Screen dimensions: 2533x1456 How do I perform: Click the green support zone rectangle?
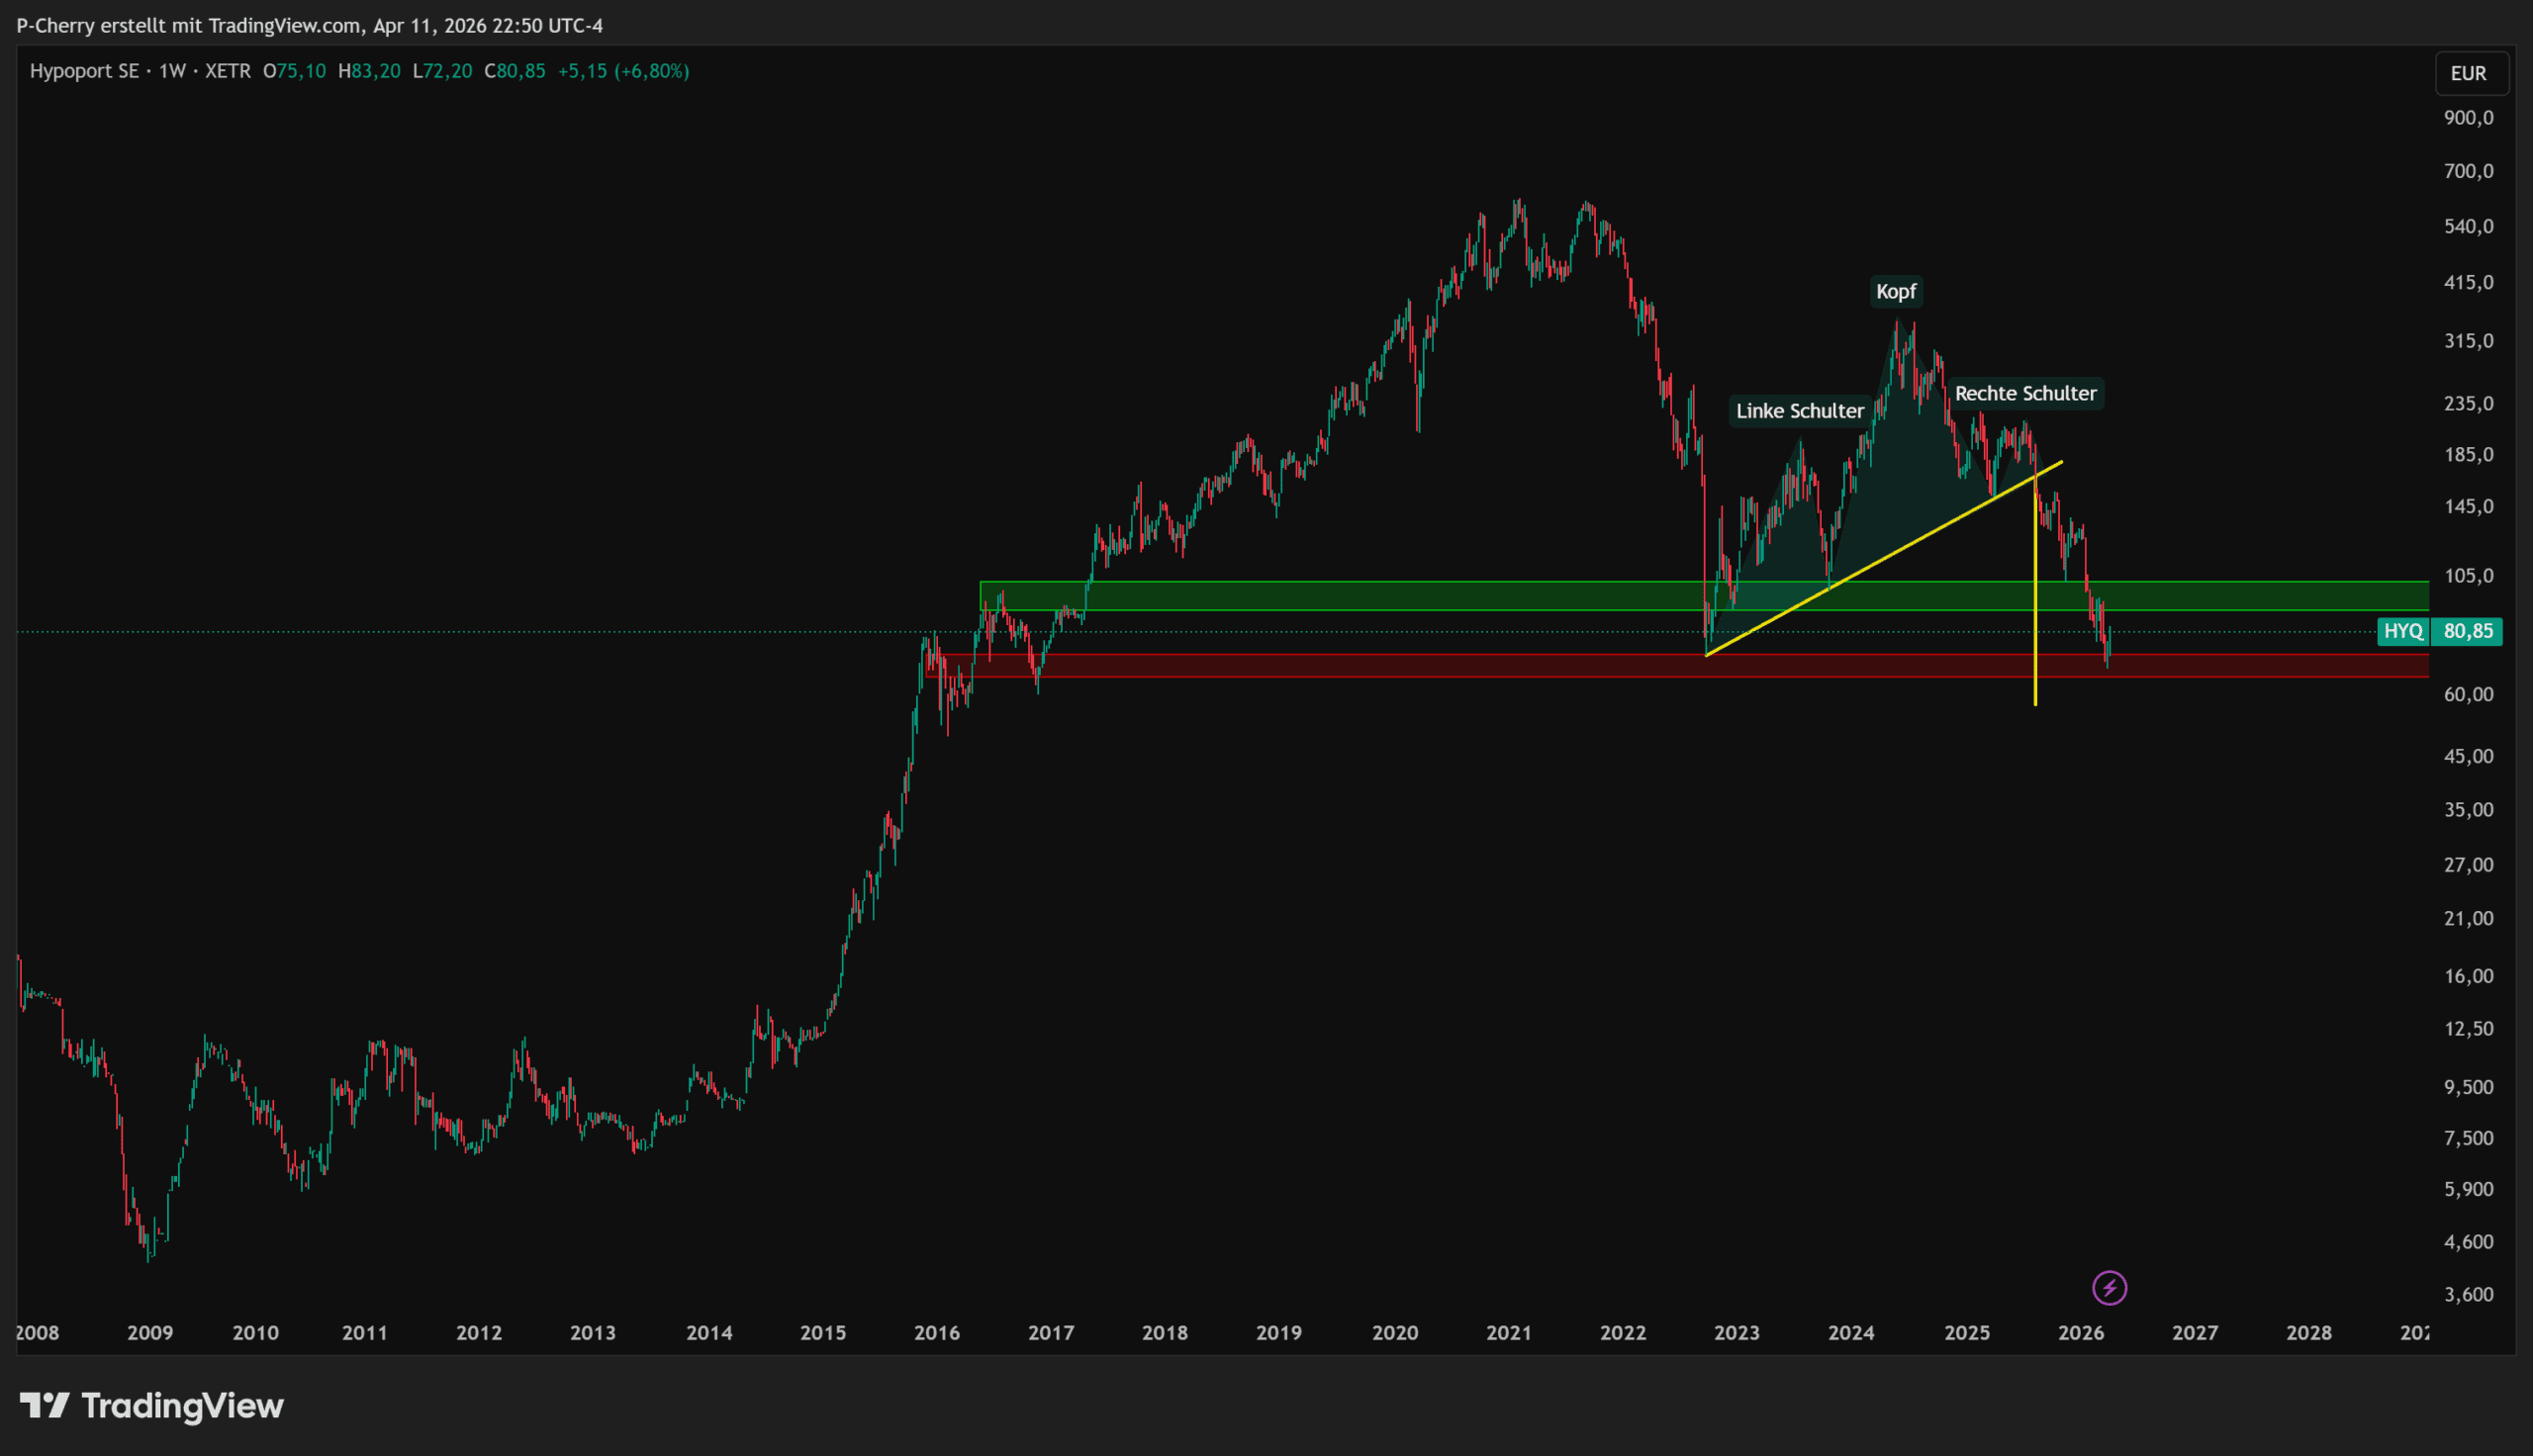point(1400,596)
